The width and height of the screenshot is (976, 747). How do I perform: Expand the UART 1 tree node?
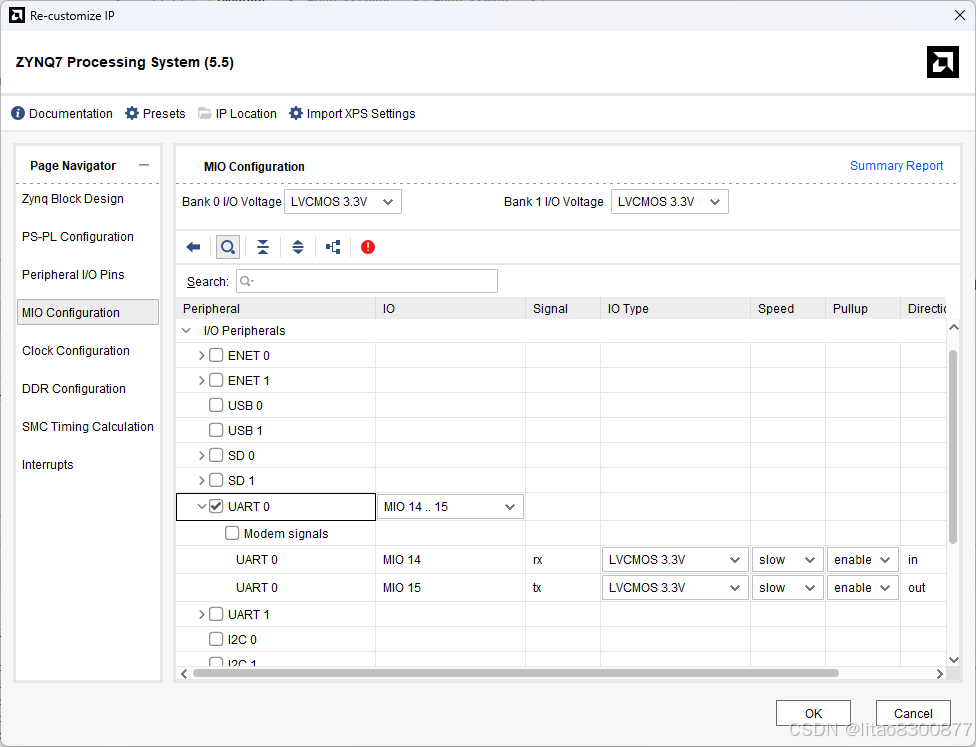coord(201,614)
